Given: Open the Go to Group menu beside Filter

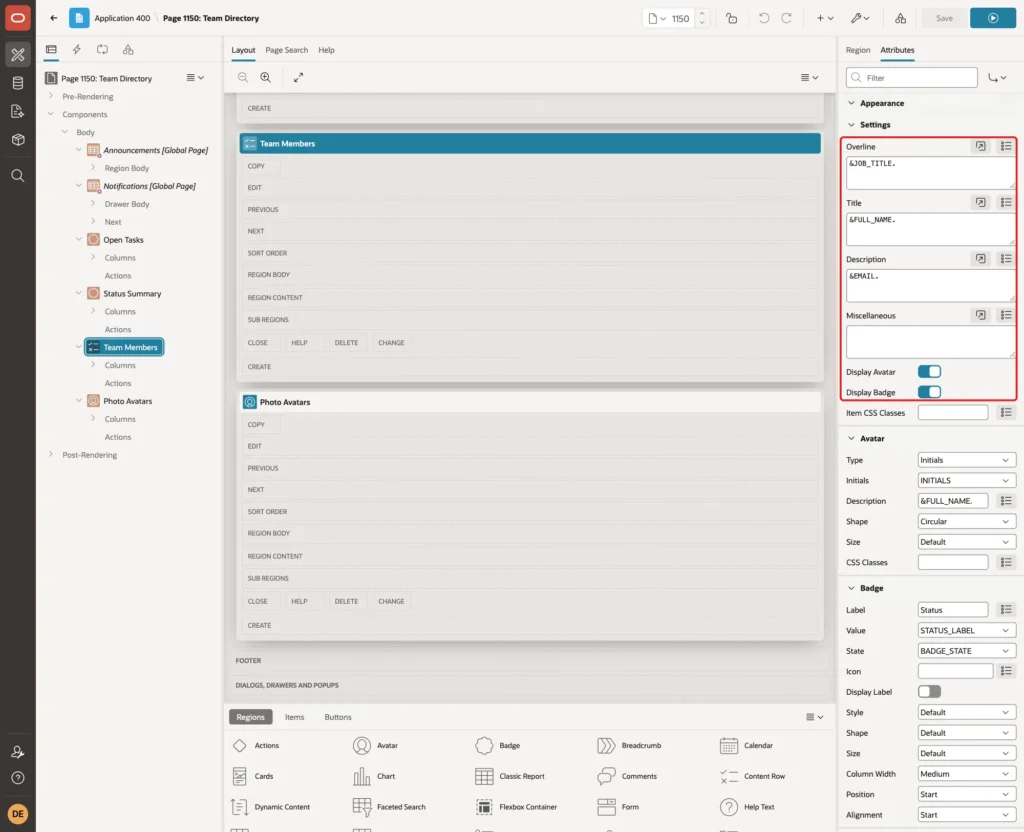Looking at the screenshot, I should point(997,78).
